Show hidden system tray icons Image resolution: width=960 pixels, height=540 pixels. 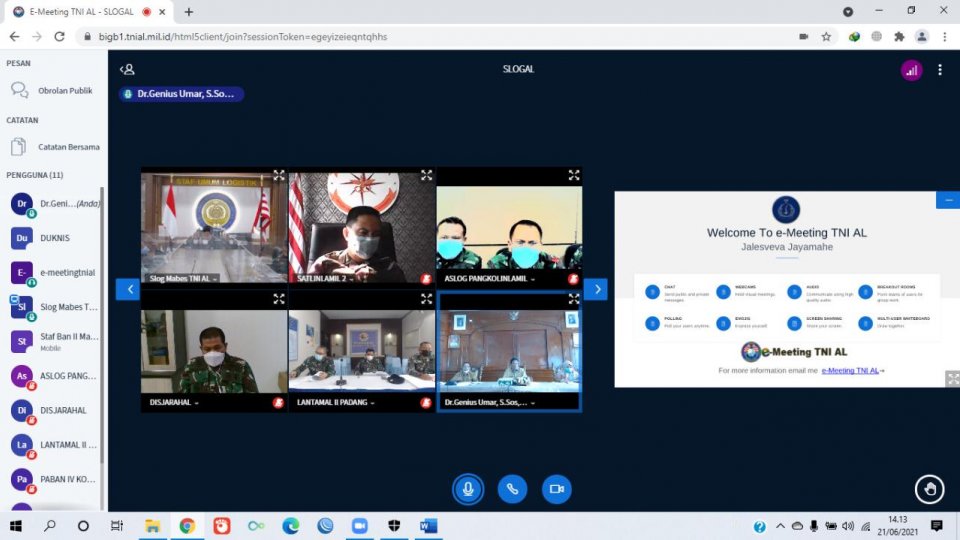click(780, 526)
